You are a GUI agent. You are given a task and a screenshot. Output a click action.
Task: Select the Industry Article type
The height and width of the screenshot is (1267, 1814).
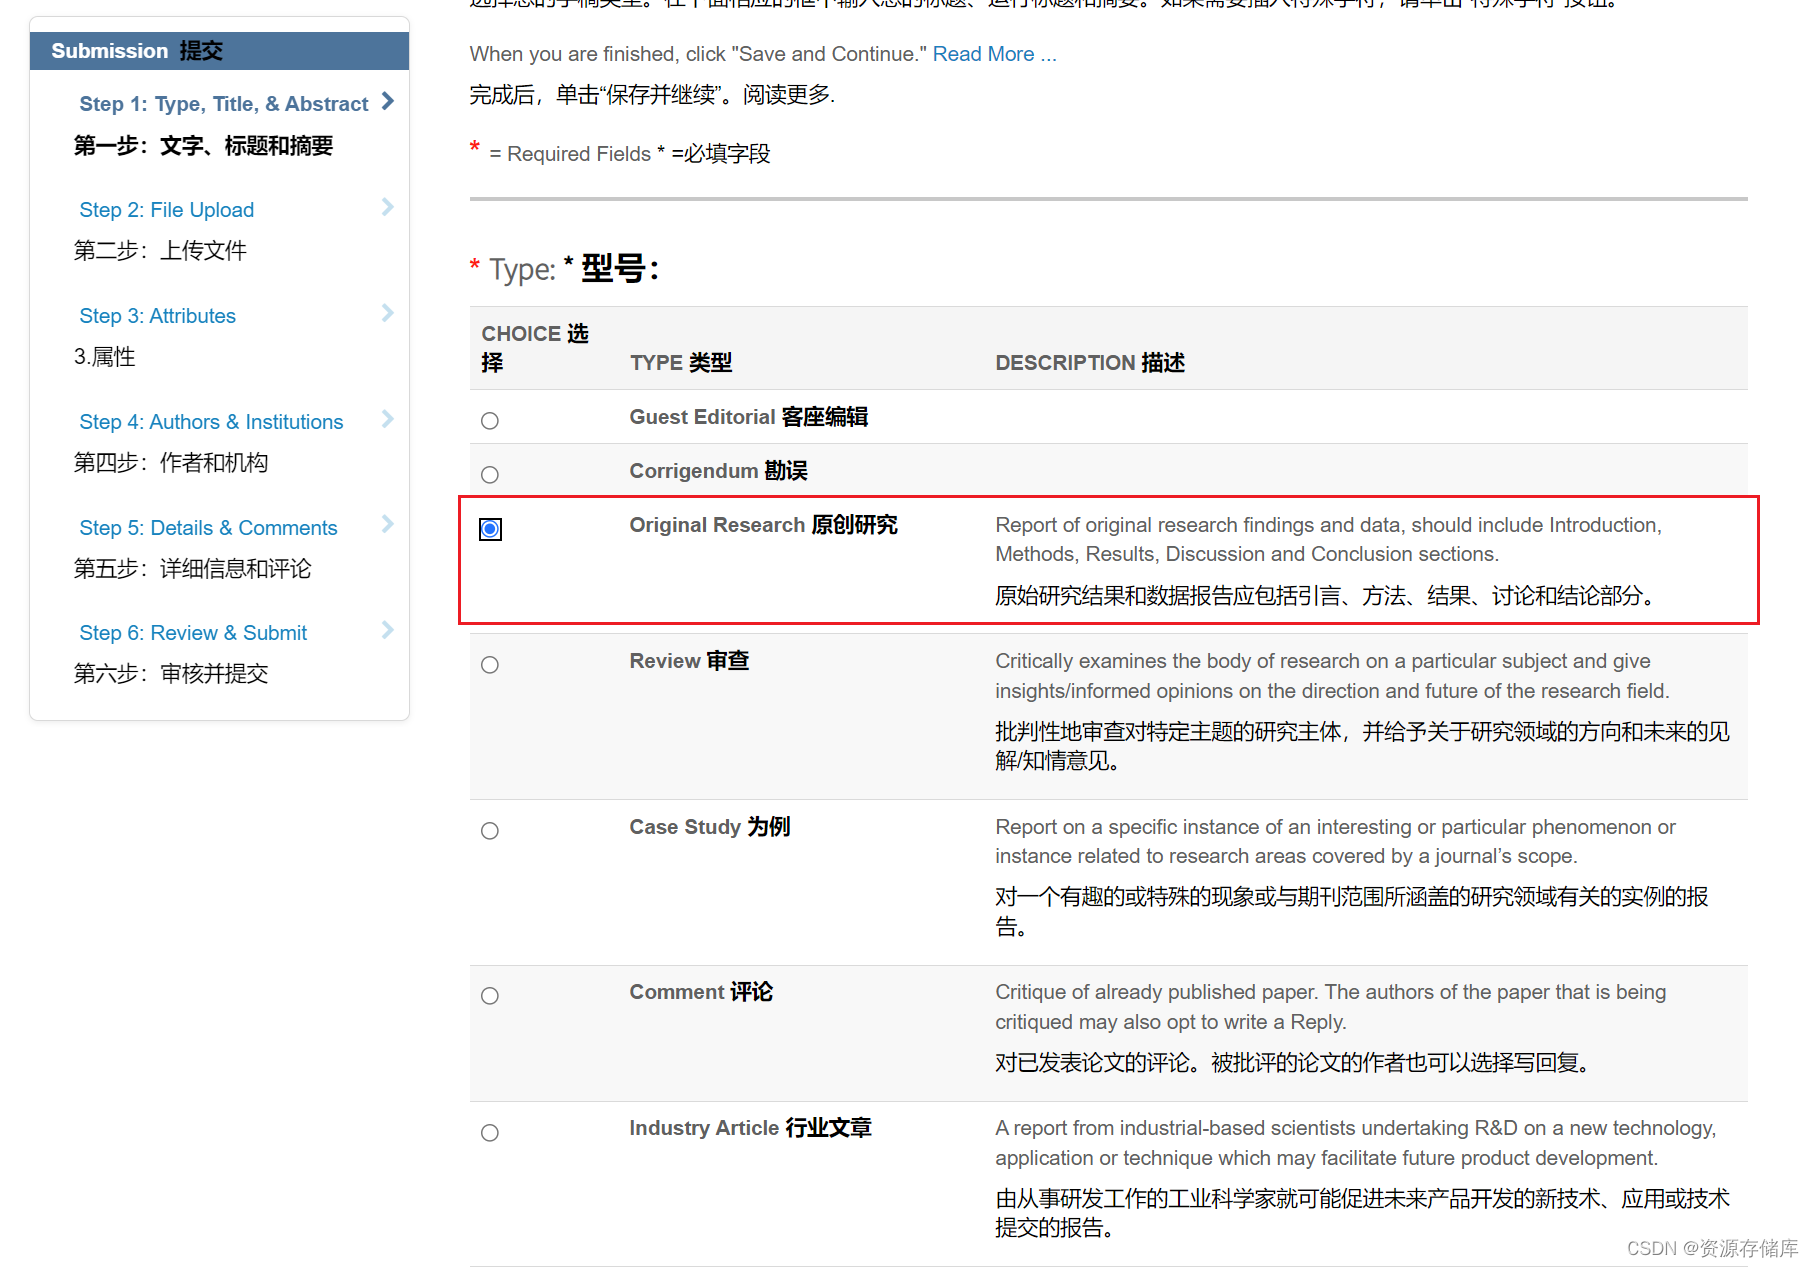(x=489, y=1132)
